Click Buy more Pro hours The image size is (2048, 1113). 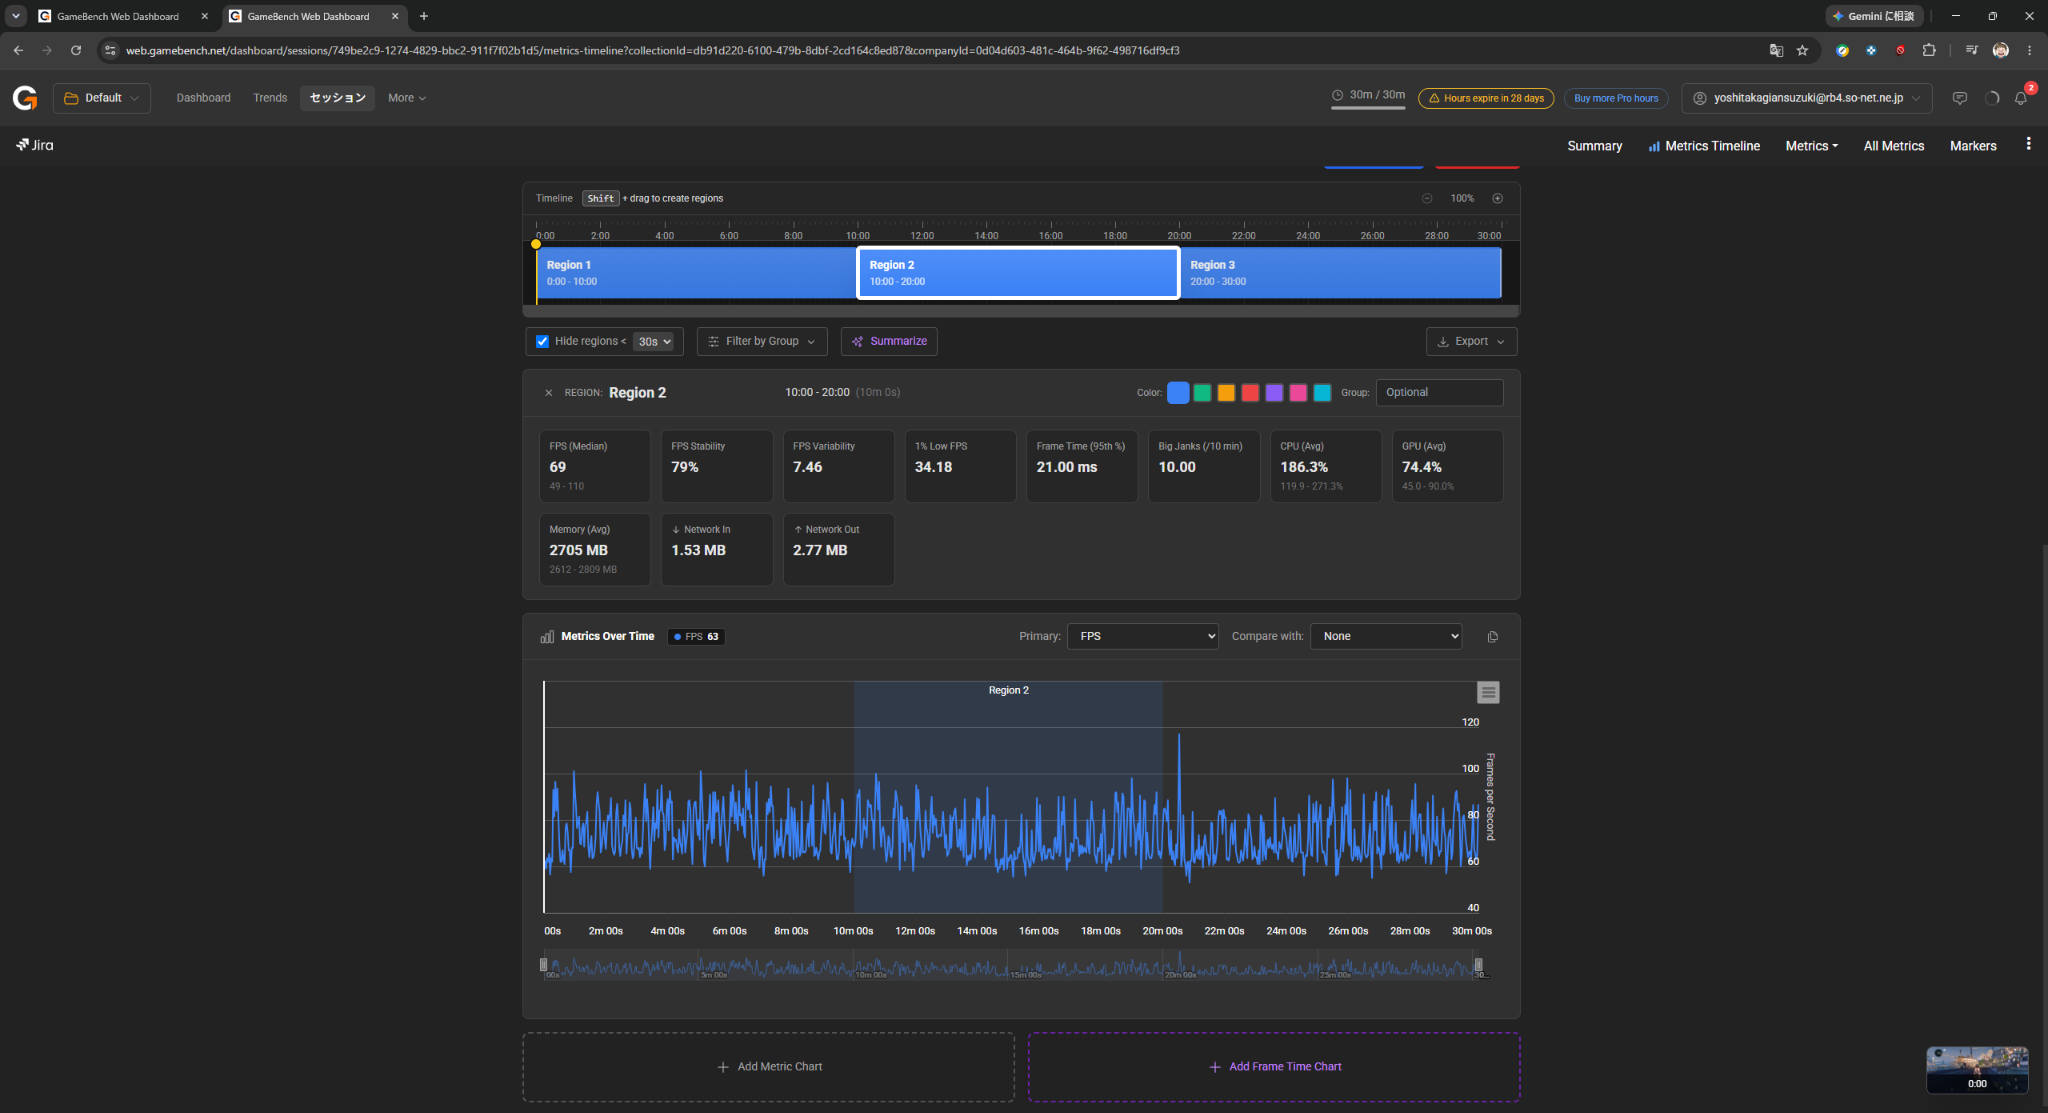click(x=1615, y=98)
